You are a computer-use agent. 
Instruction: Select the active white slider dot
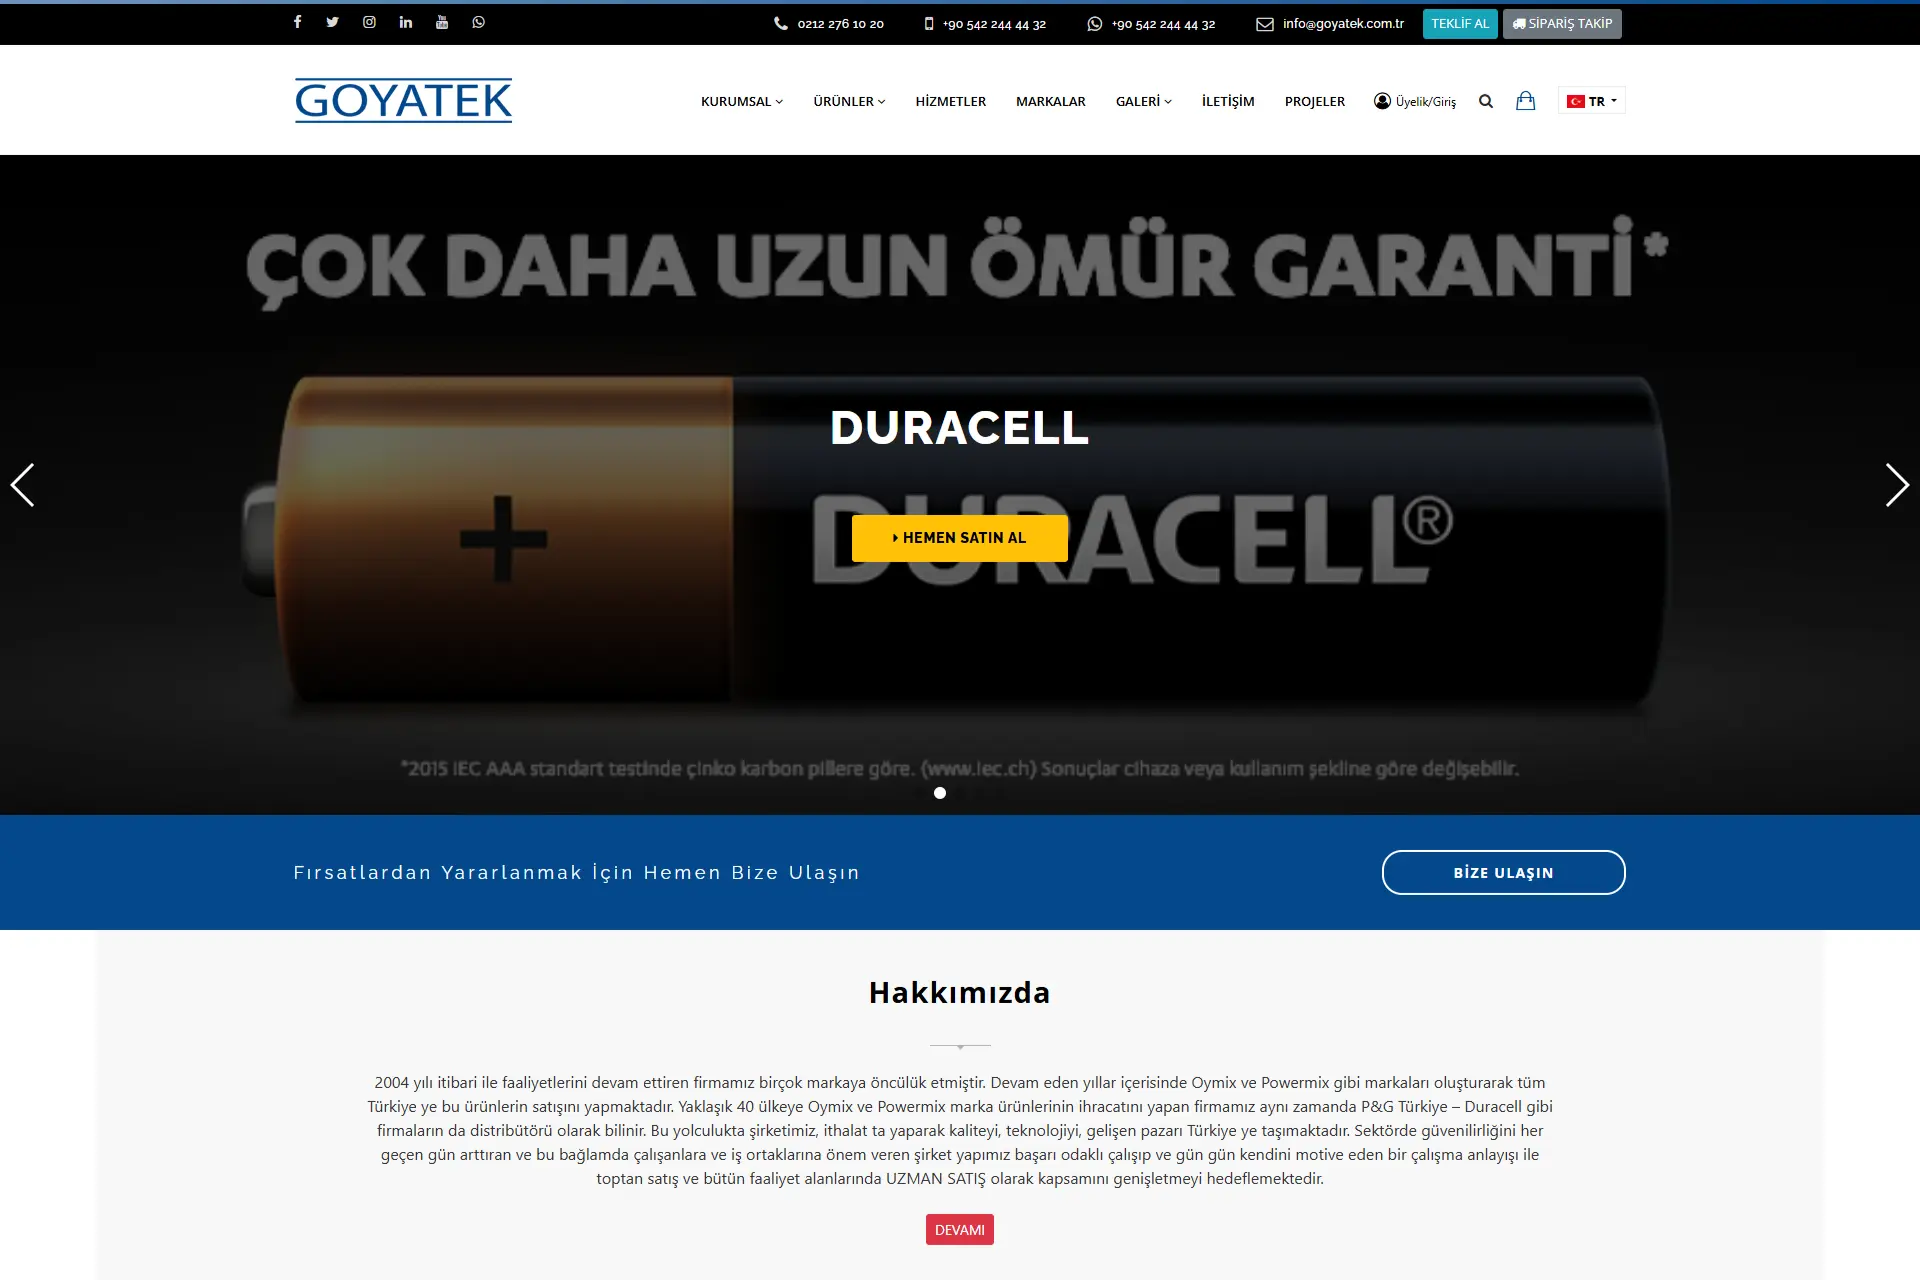(x=940, y=793)
